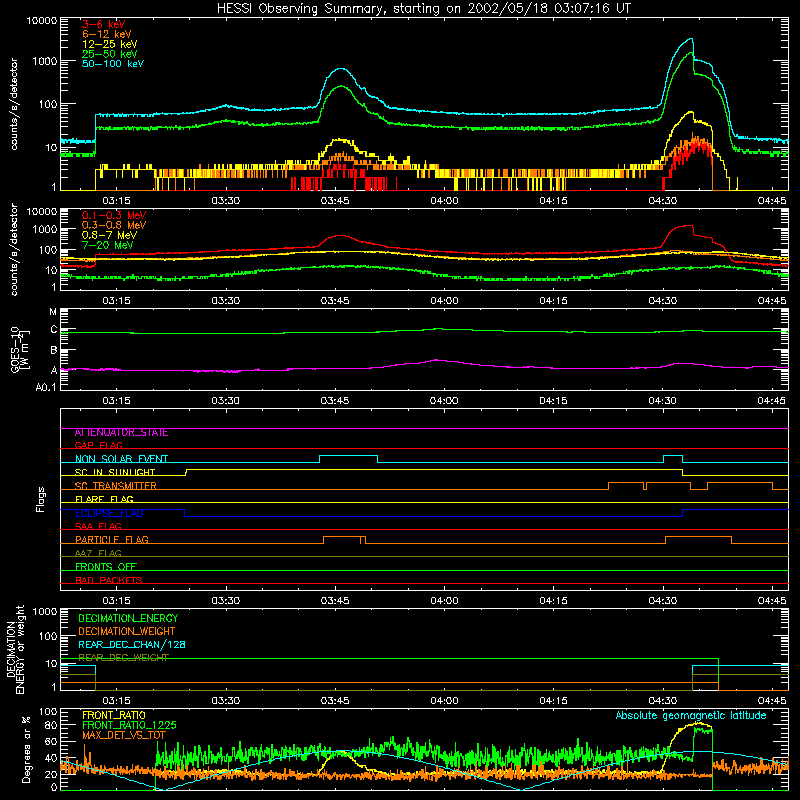The width and height of the screenshot is (800, 800).
Task: Click the 04:30 tick label under the keV plot
Action: click(x=662, y=201)
